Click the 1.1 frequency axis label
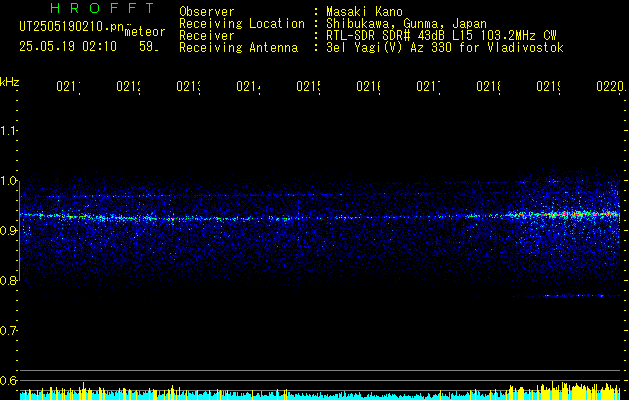 click(x=9, y=131)
